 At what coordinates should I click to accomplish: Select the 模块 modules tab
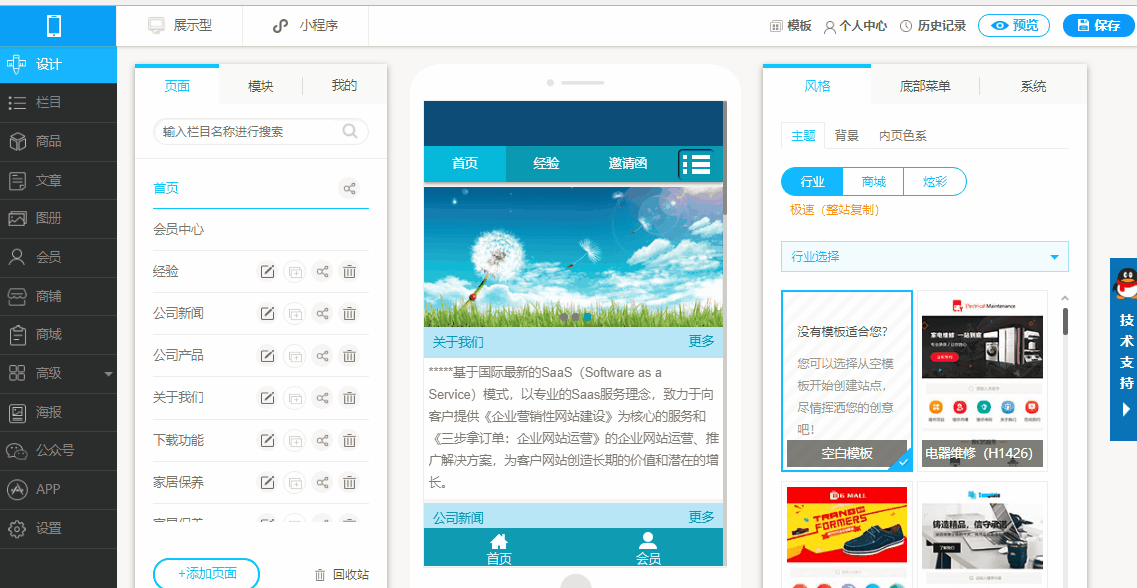[260, 86]
